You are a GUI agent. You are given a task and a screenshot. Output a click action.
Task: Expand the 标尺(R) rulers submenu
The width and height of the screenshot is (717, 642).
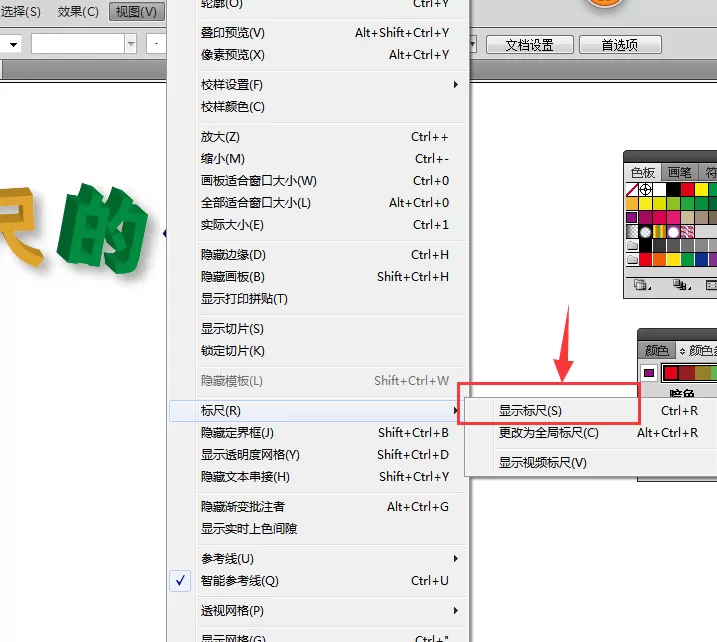(319, 411)
